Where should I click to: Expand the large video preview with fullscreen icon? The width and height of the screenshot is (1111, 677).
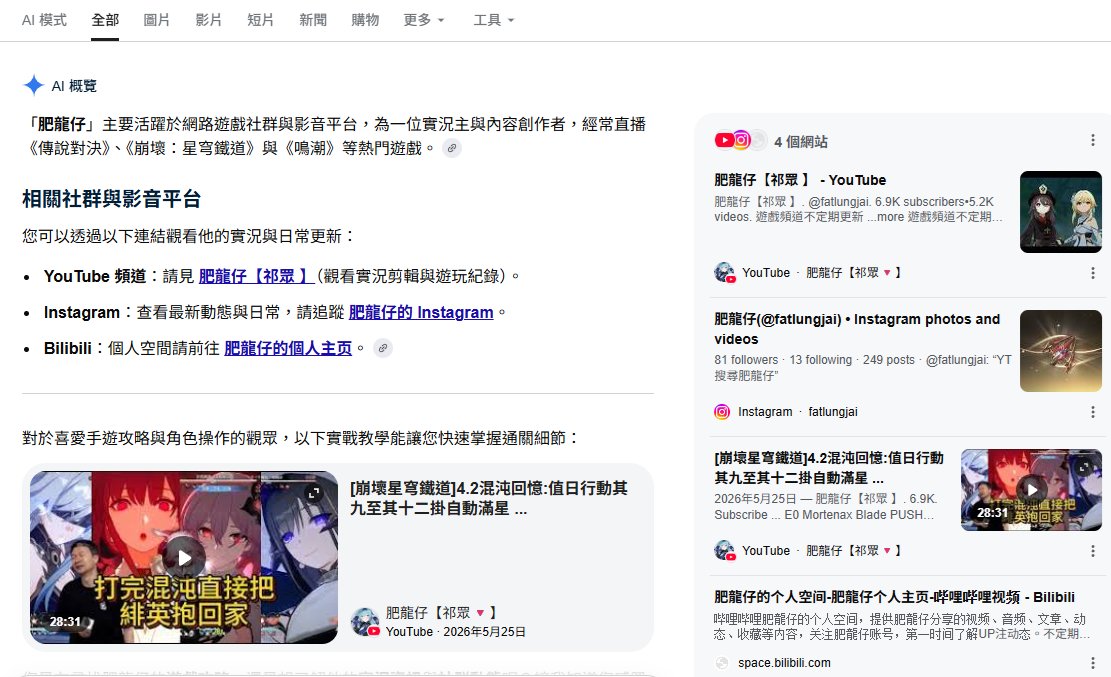pyautogui.click(x=313, y=492)
